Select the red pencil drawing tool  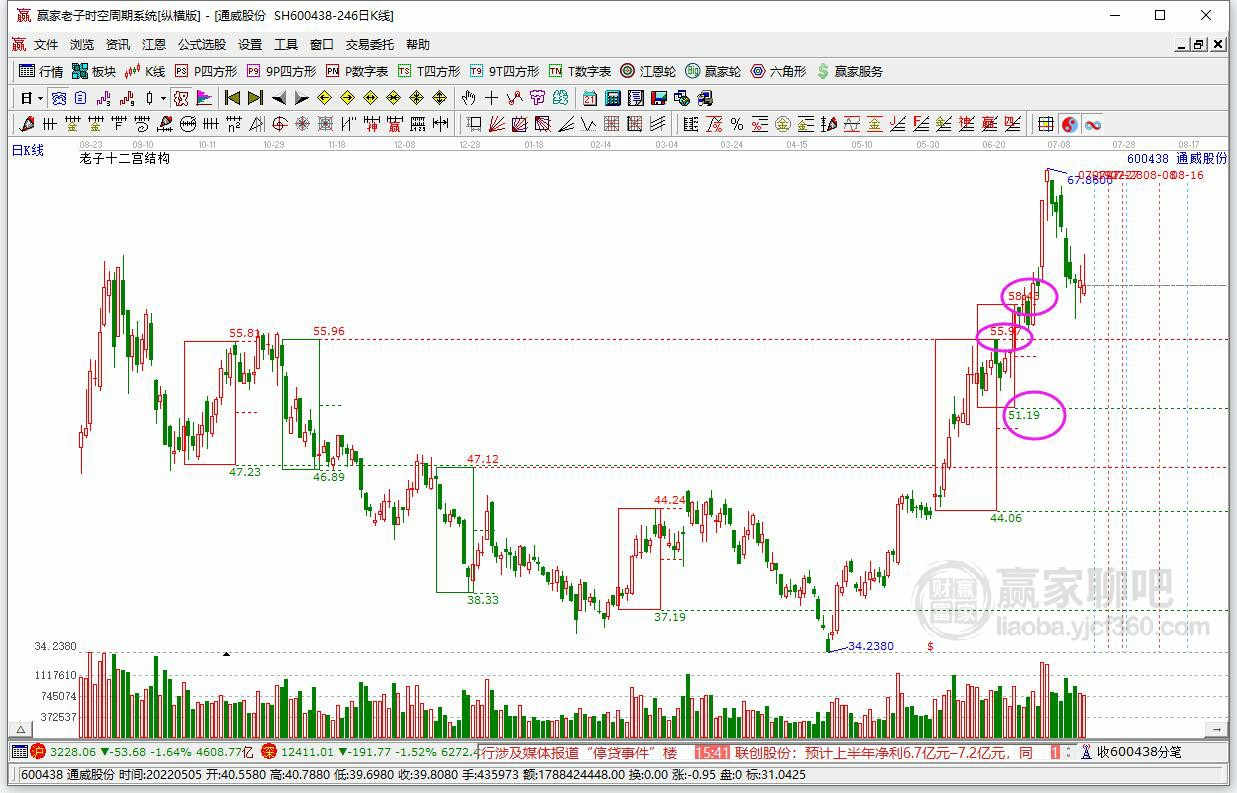click(27, 124)
